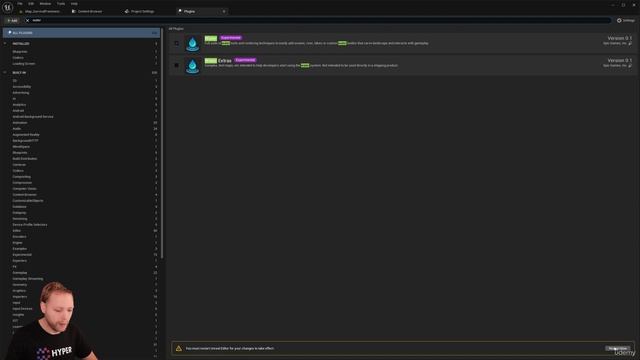Select the Build Distribution category

tap(24, 158)
